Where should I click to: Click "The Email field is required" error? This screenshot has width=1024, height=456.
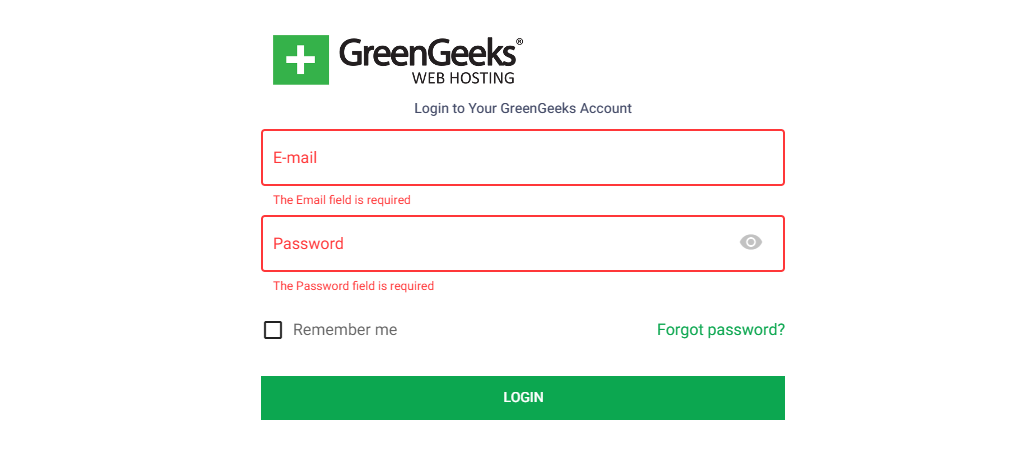click(342, 200)
